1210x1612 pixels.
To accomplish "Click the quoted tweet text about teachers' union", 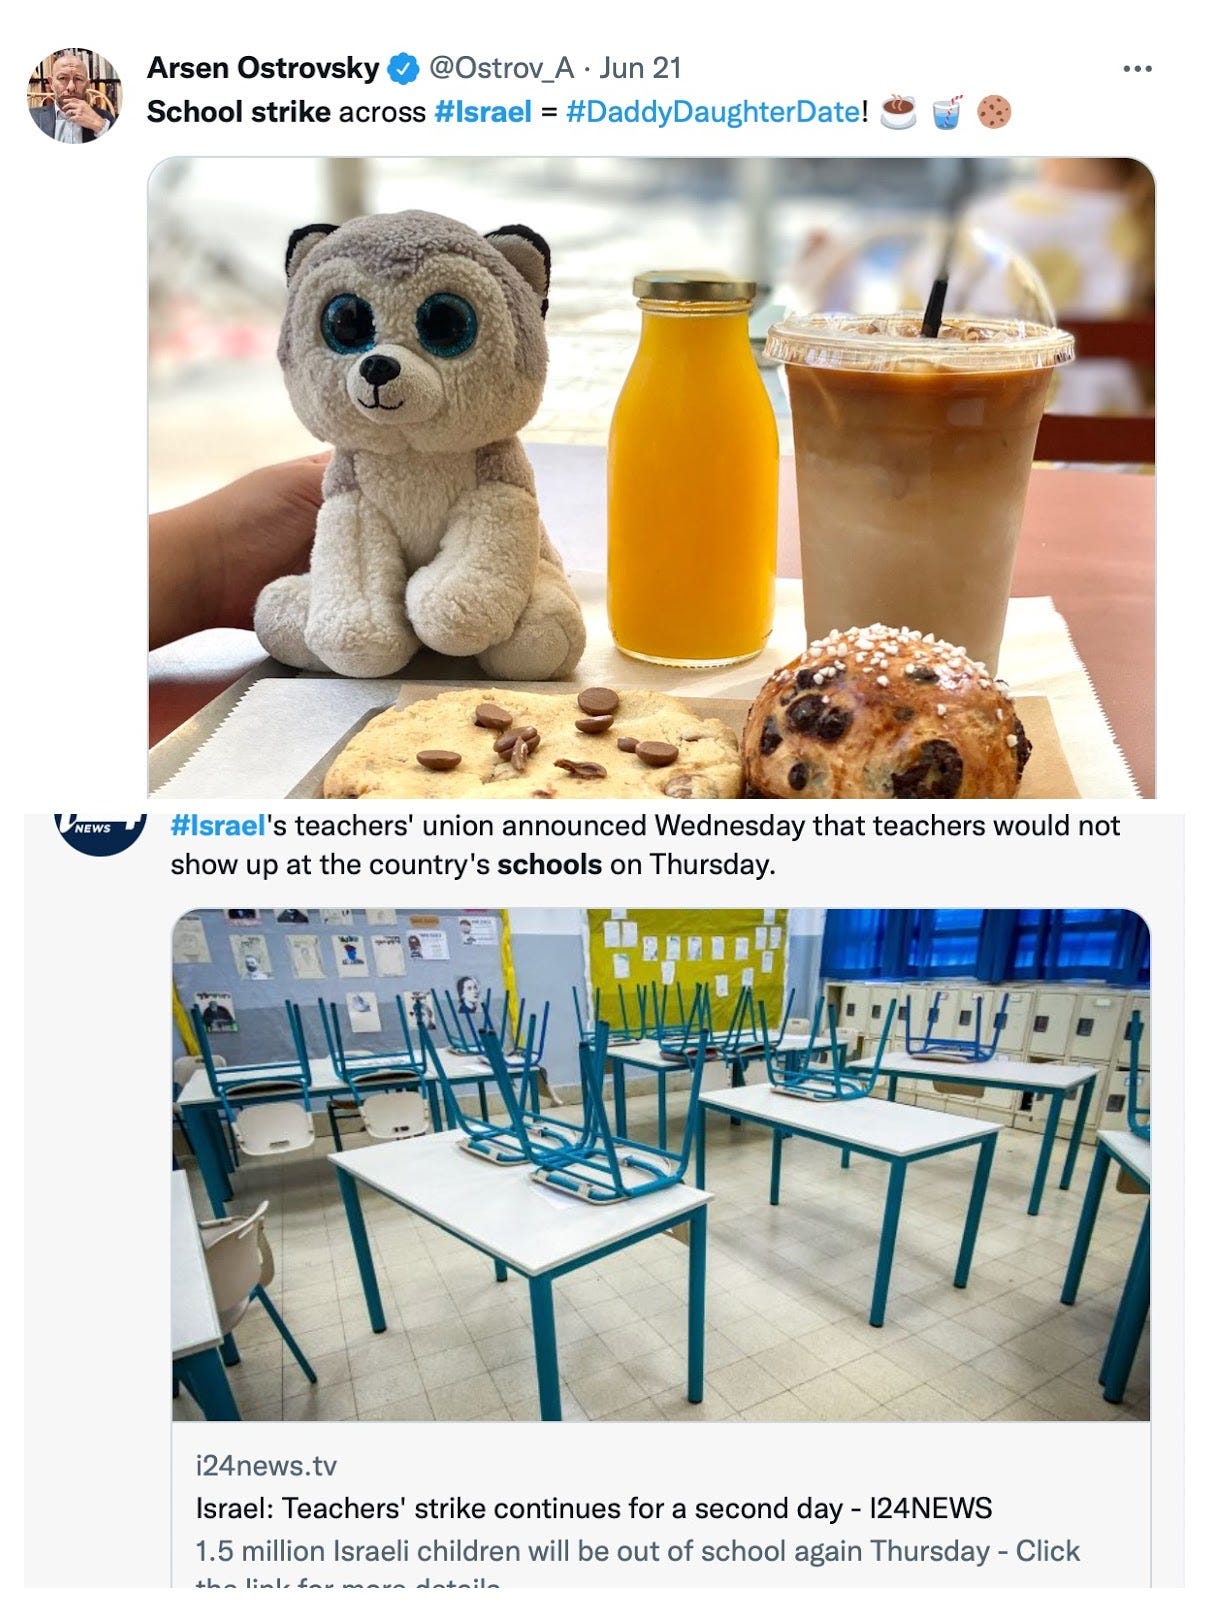I will [646, 845].
